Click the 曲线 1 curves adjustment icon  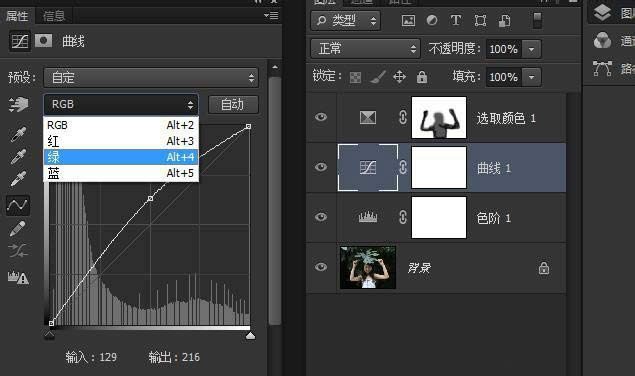pos(368,167)
